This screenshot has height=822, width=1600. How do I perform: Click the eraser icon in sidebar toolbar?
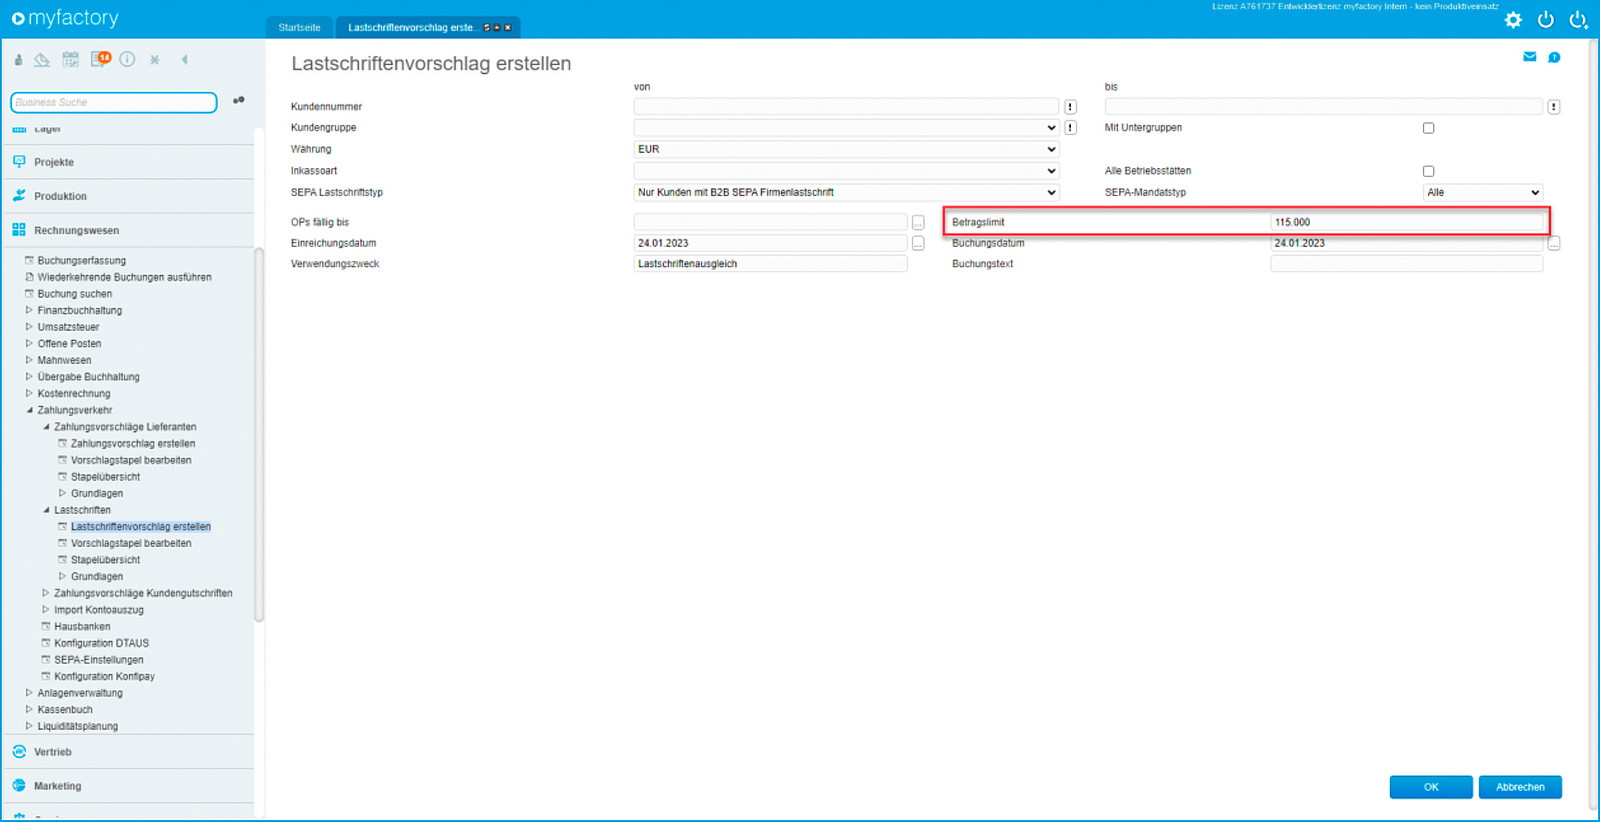tap(42, 60)
